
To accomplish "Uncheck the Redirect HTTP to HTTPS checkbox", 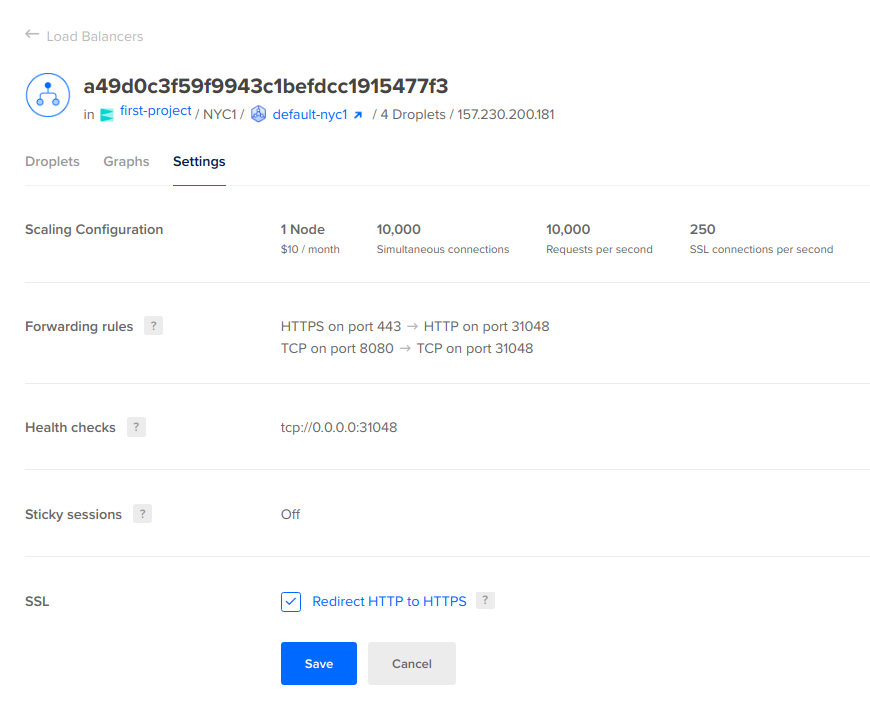I will pyautogui.click(x=291, y=602).
